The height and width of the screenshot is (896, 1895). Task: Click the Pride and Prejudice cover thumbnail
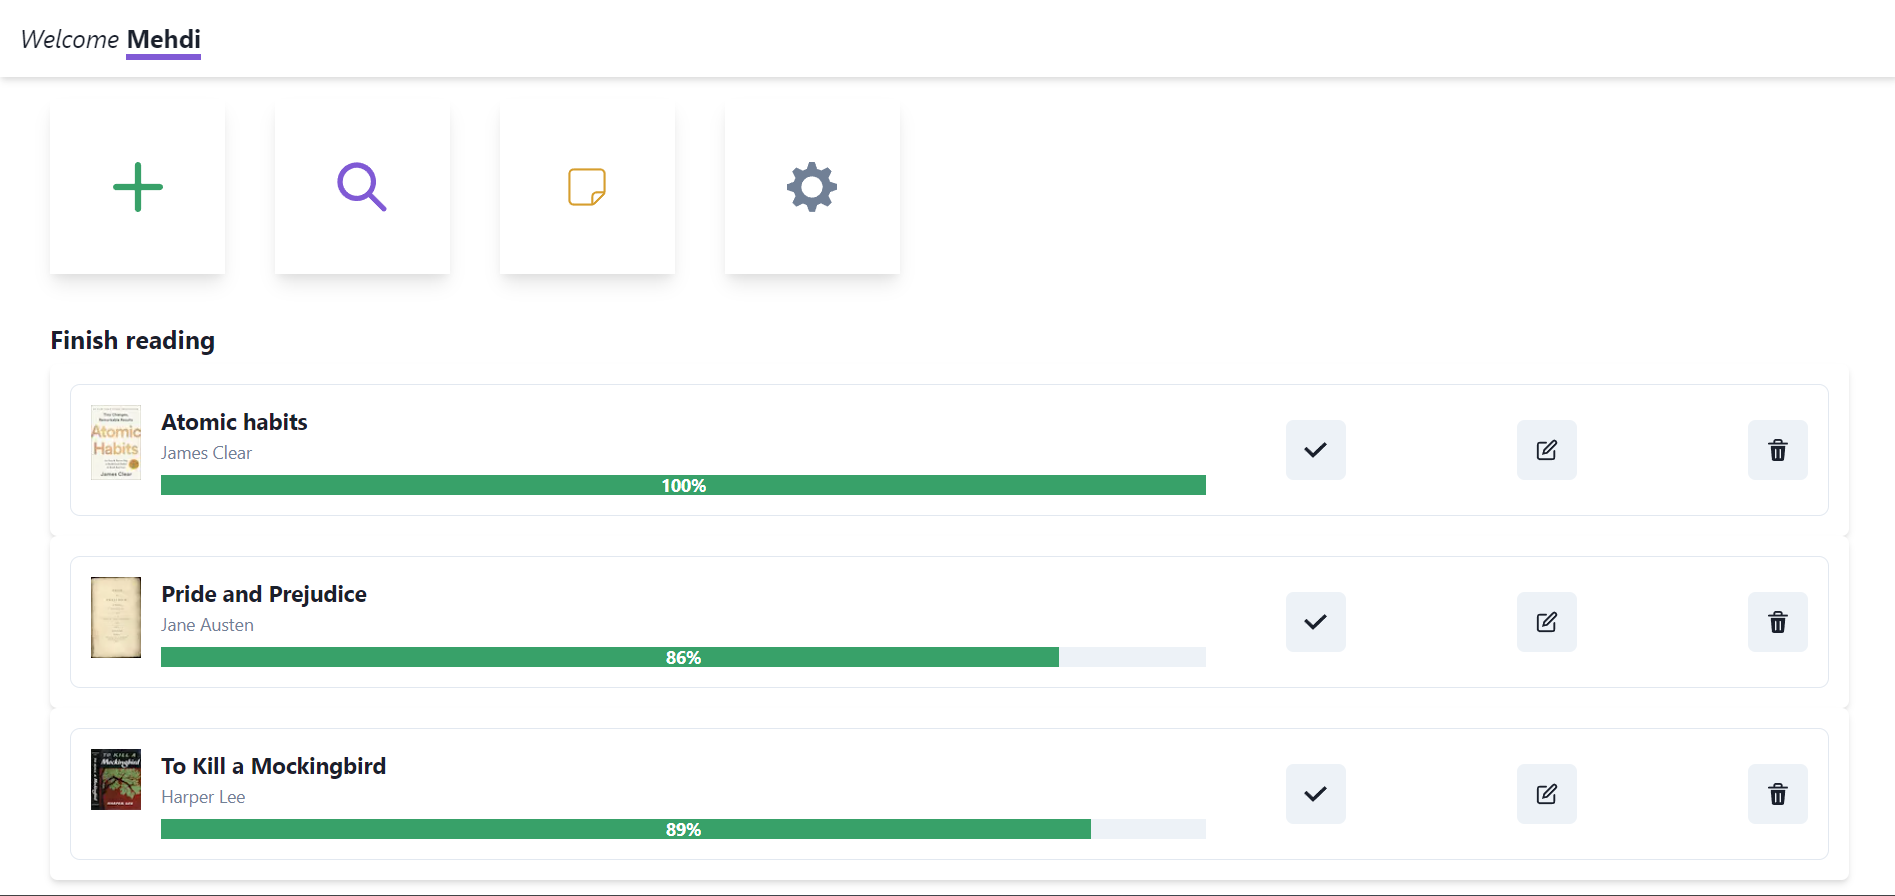[x=116, y=617]
